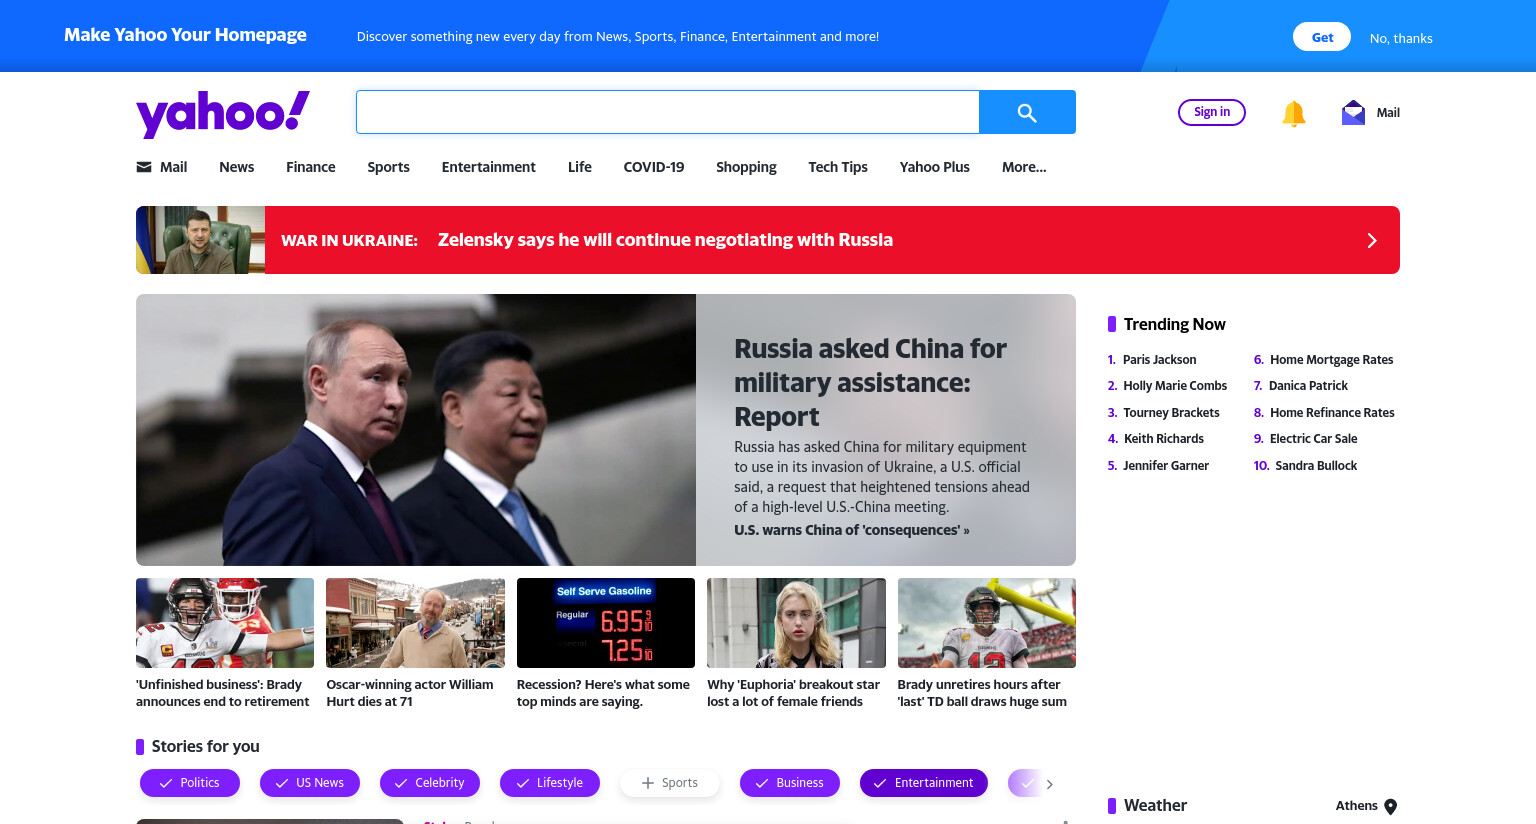Add the Sports topic chip
1536x824 pixels.
tap(670, 783)
